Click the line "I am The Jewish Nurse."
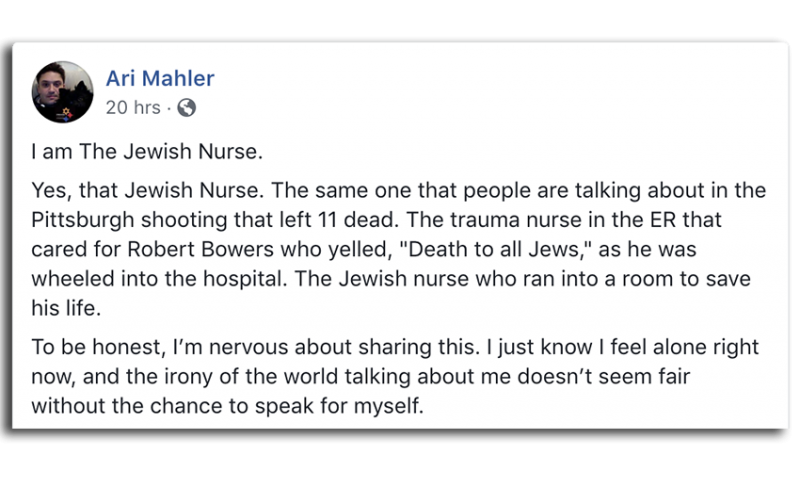The image size is (800, 488). coord(147,152)
